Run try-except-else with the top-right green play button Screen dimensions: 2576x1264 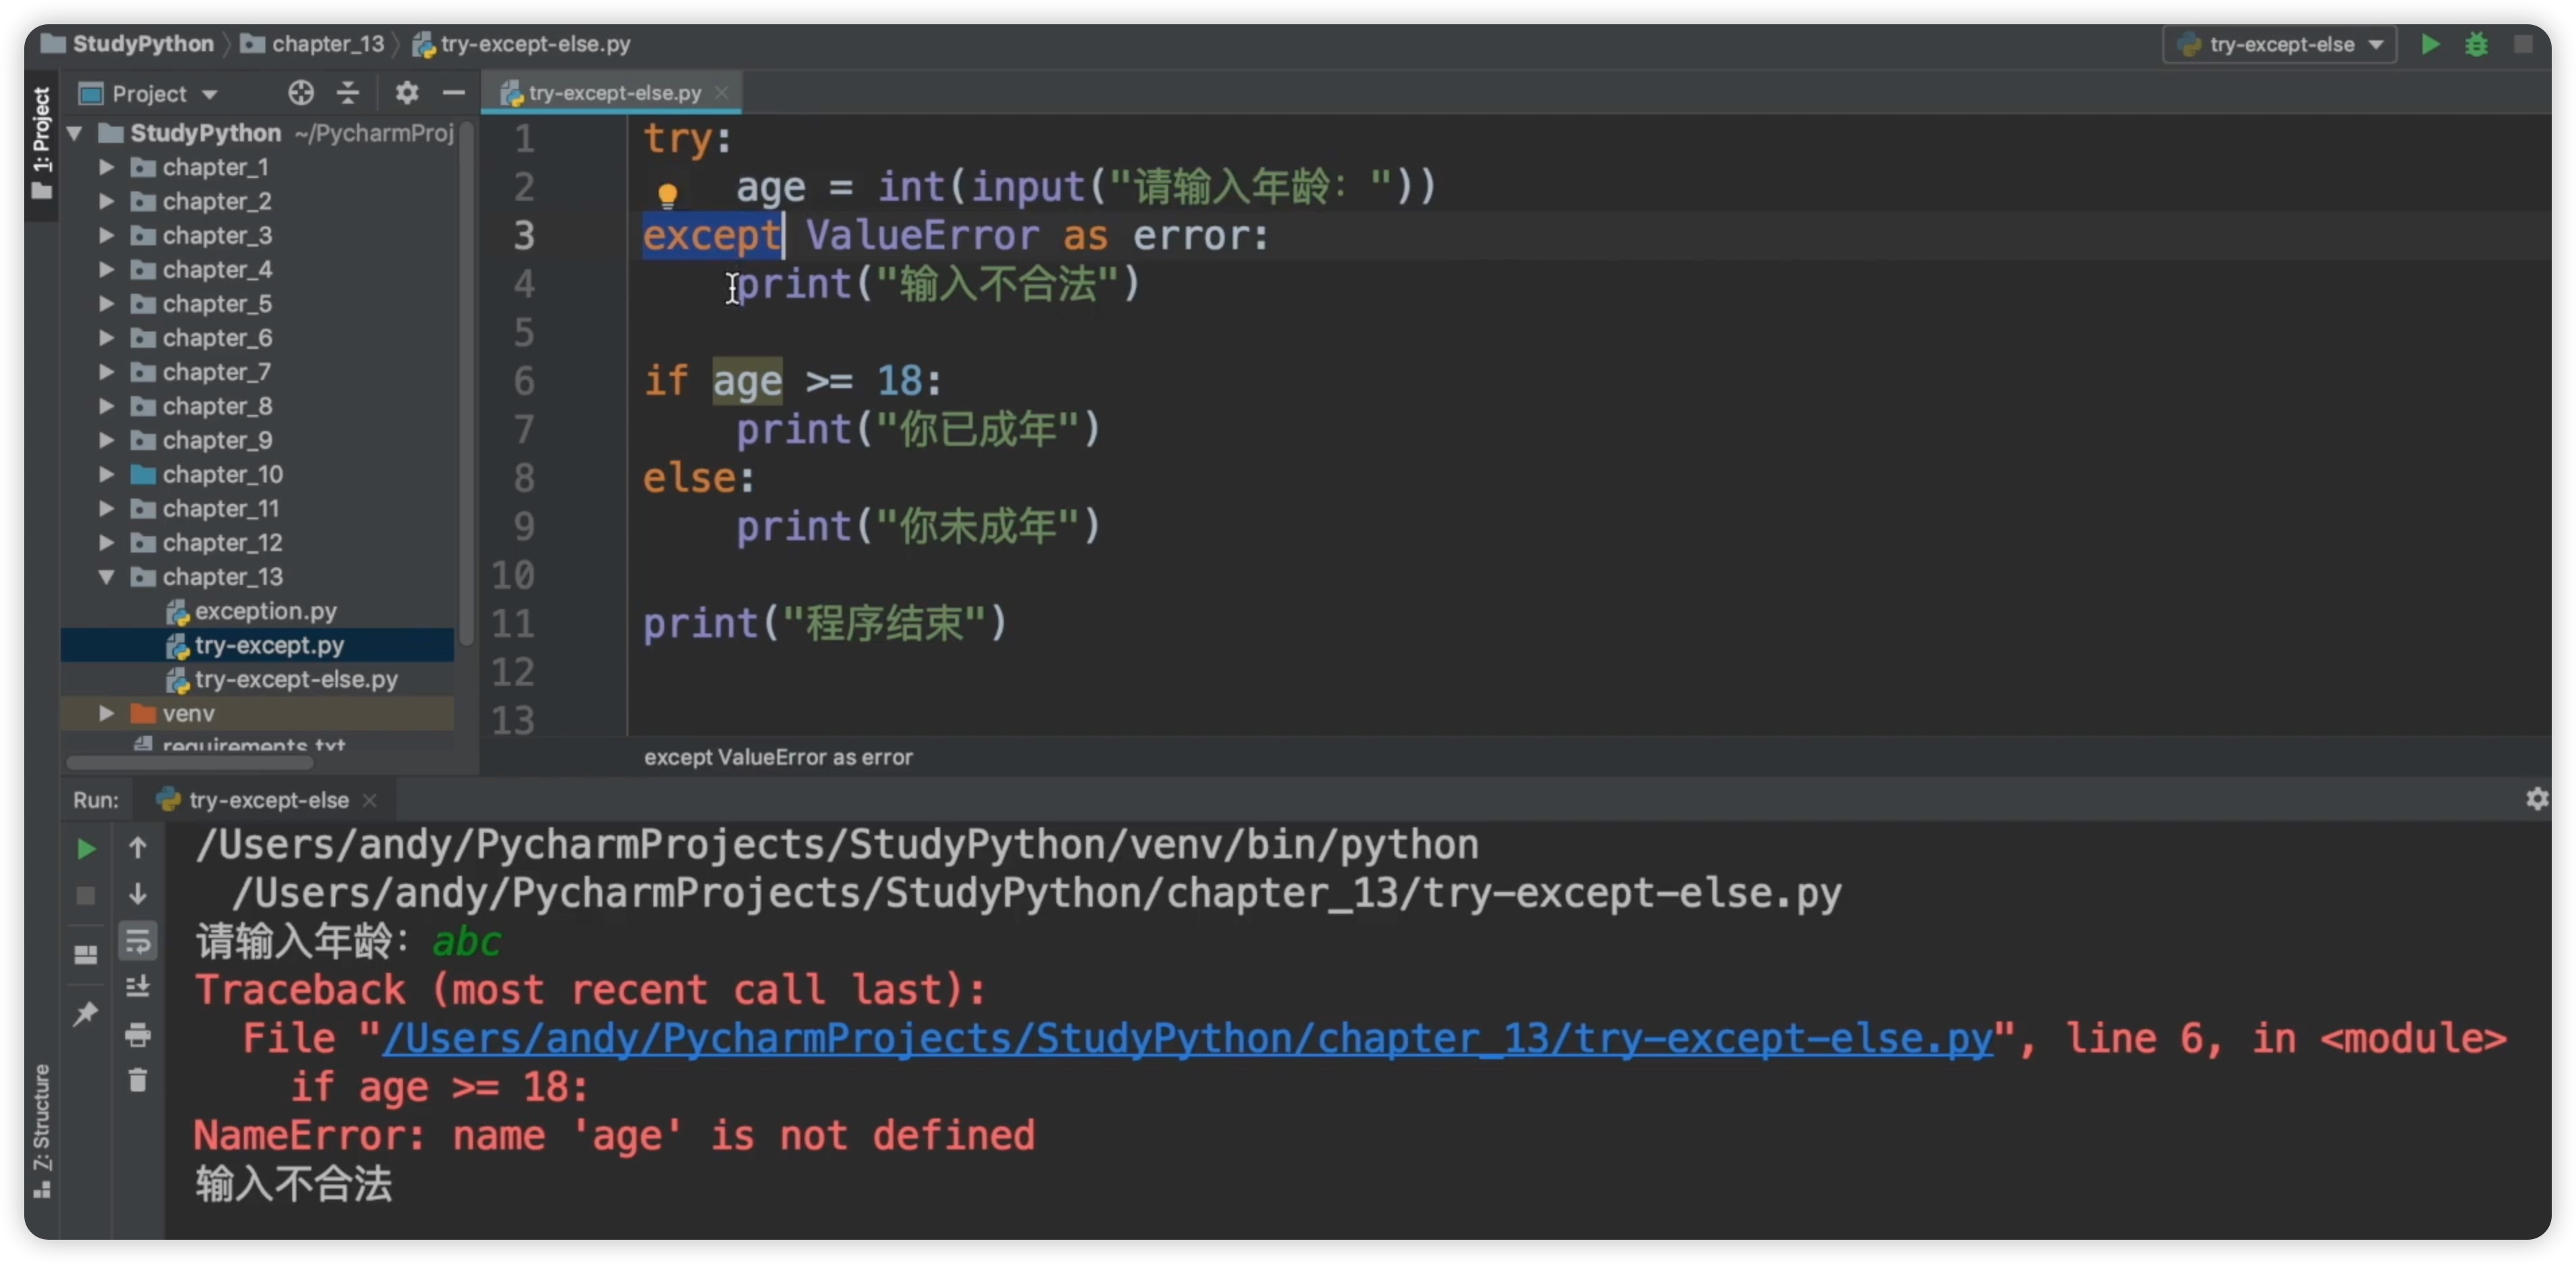tap(2430, 44)
